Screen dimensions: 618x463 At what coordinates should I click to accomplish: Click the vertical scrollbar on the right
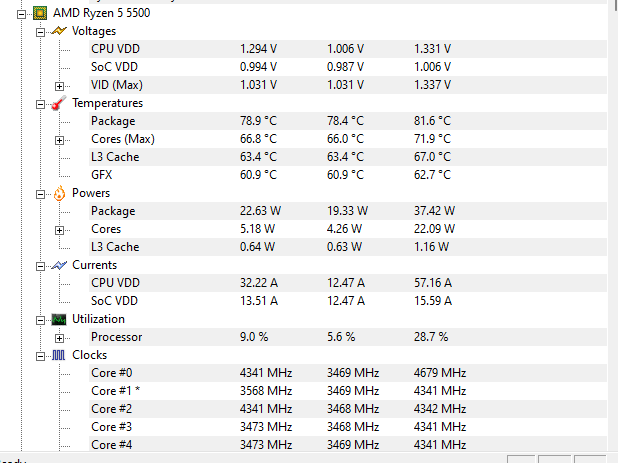click(x=612, y=230)
